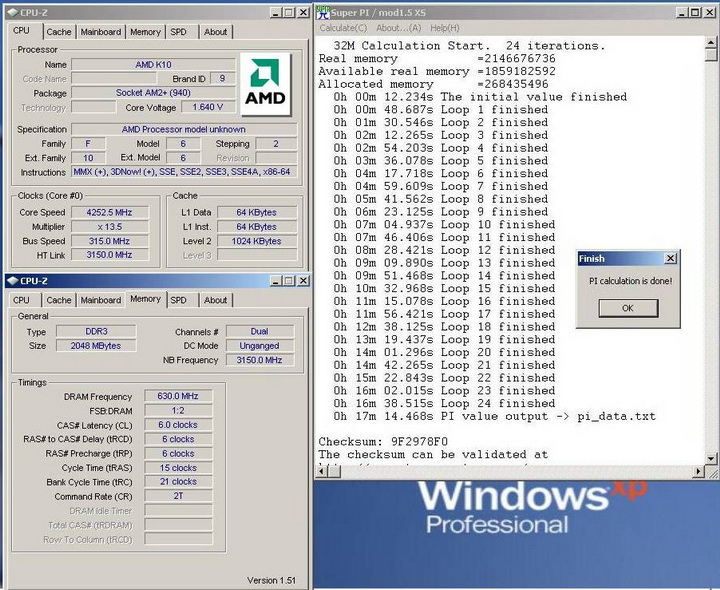Open Memory tab in top CPU-Z window
720x590 pixels.
coord(145,32)
